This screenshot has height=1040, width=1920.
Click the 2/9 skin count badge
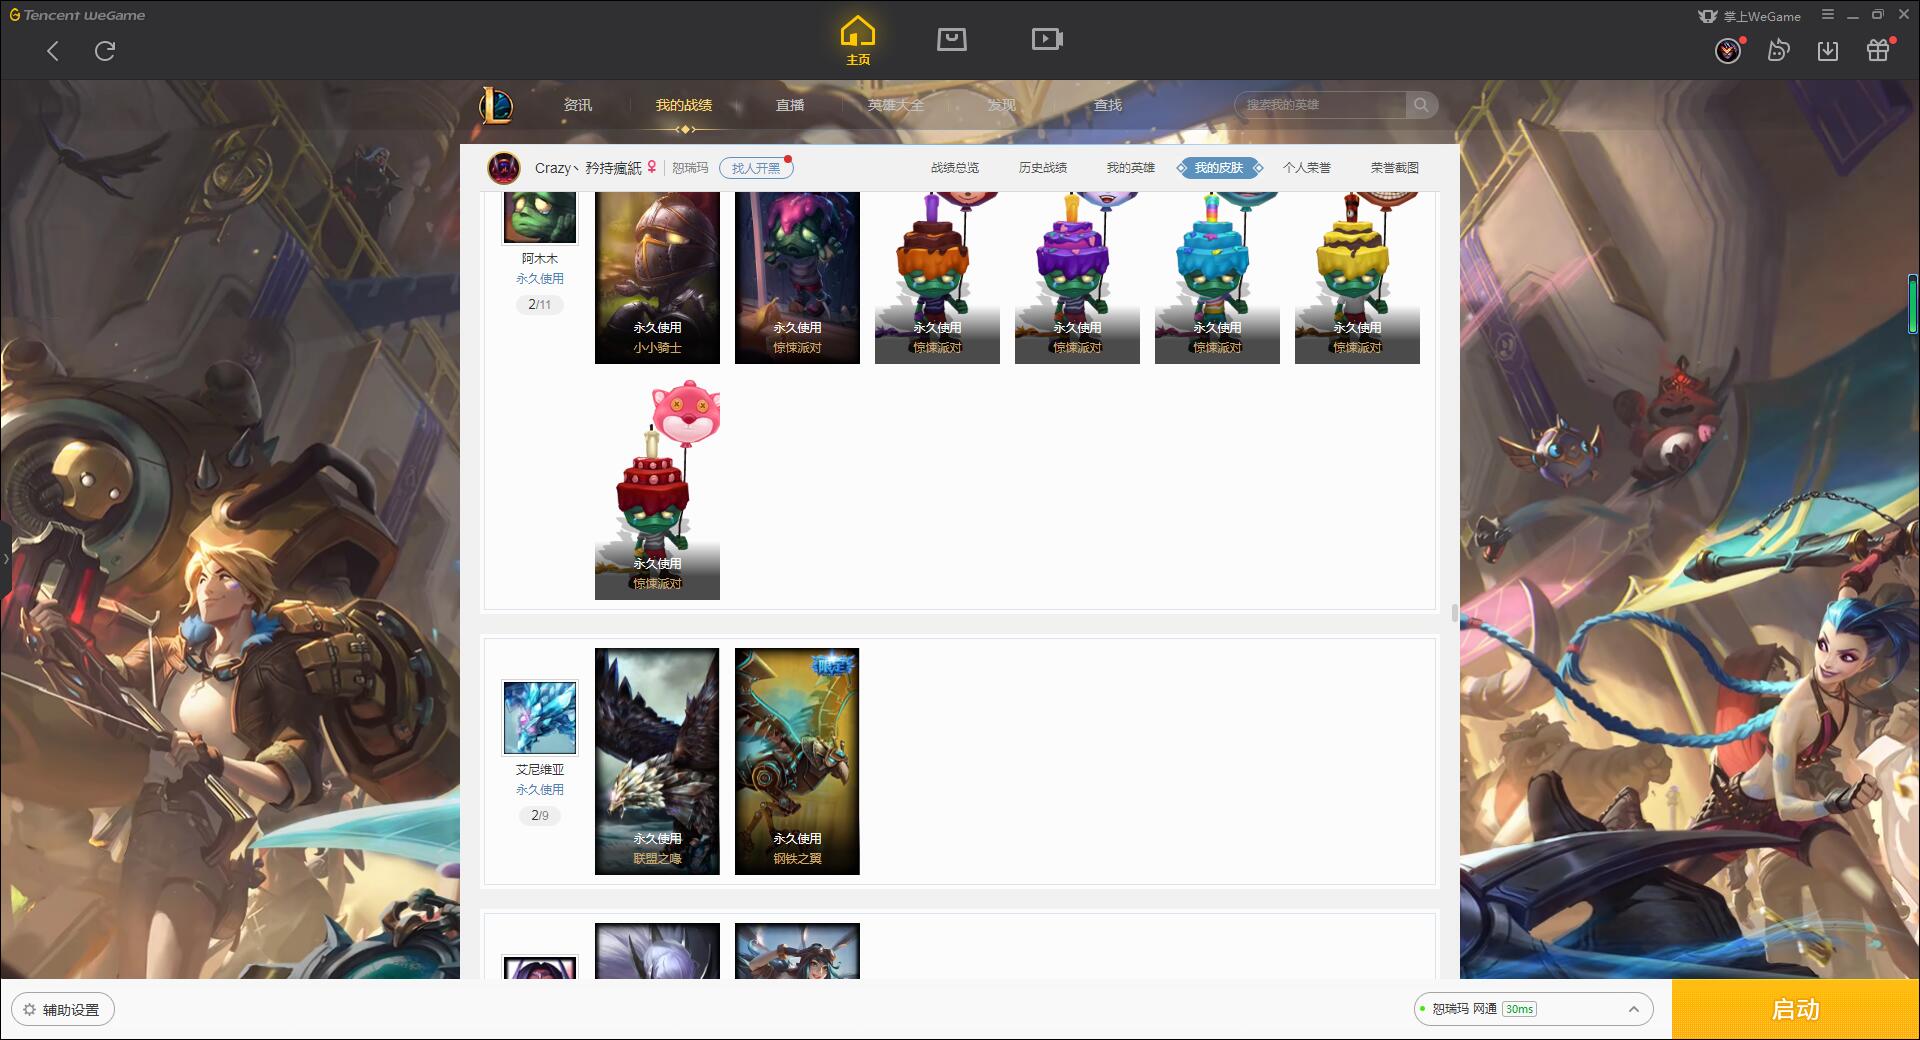coord(540,816)
